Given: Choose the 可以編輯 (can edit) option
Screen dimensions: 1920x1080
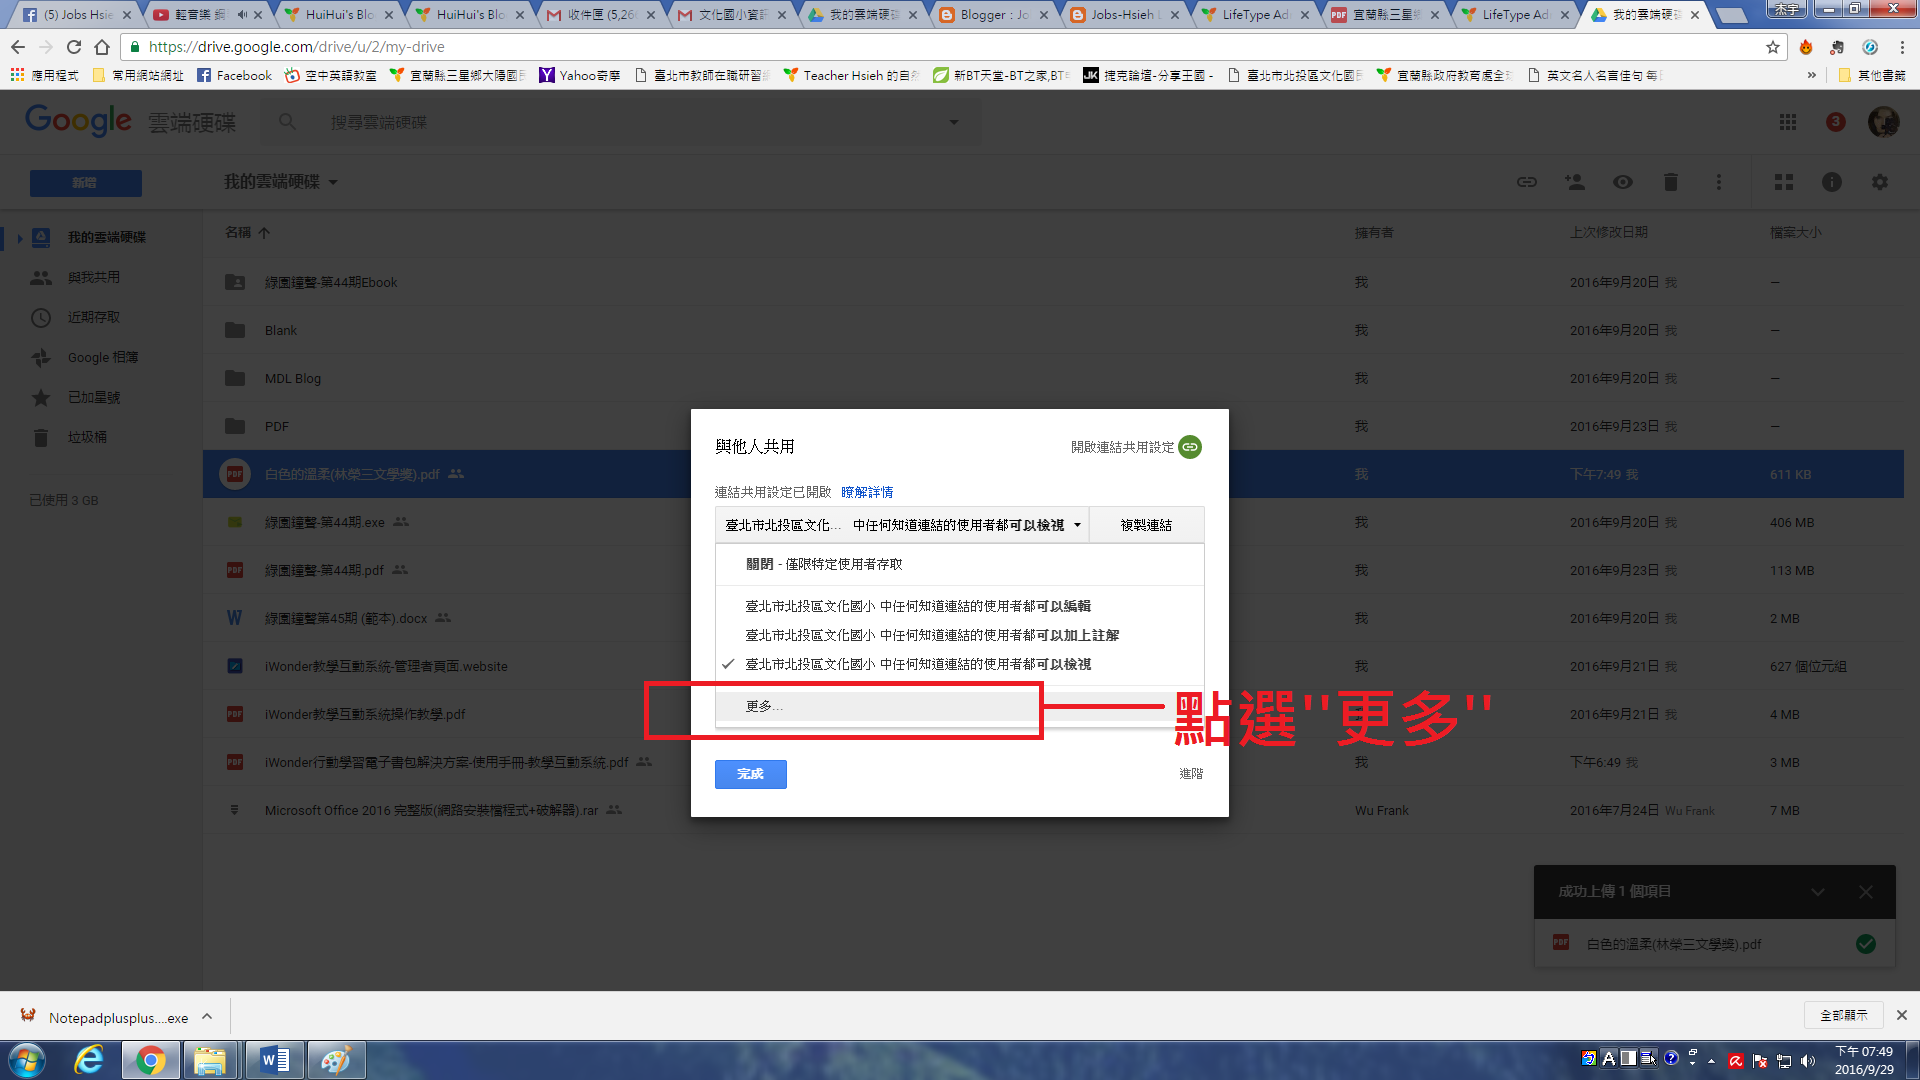Looking at the screenshot, I should coord(959,606).
